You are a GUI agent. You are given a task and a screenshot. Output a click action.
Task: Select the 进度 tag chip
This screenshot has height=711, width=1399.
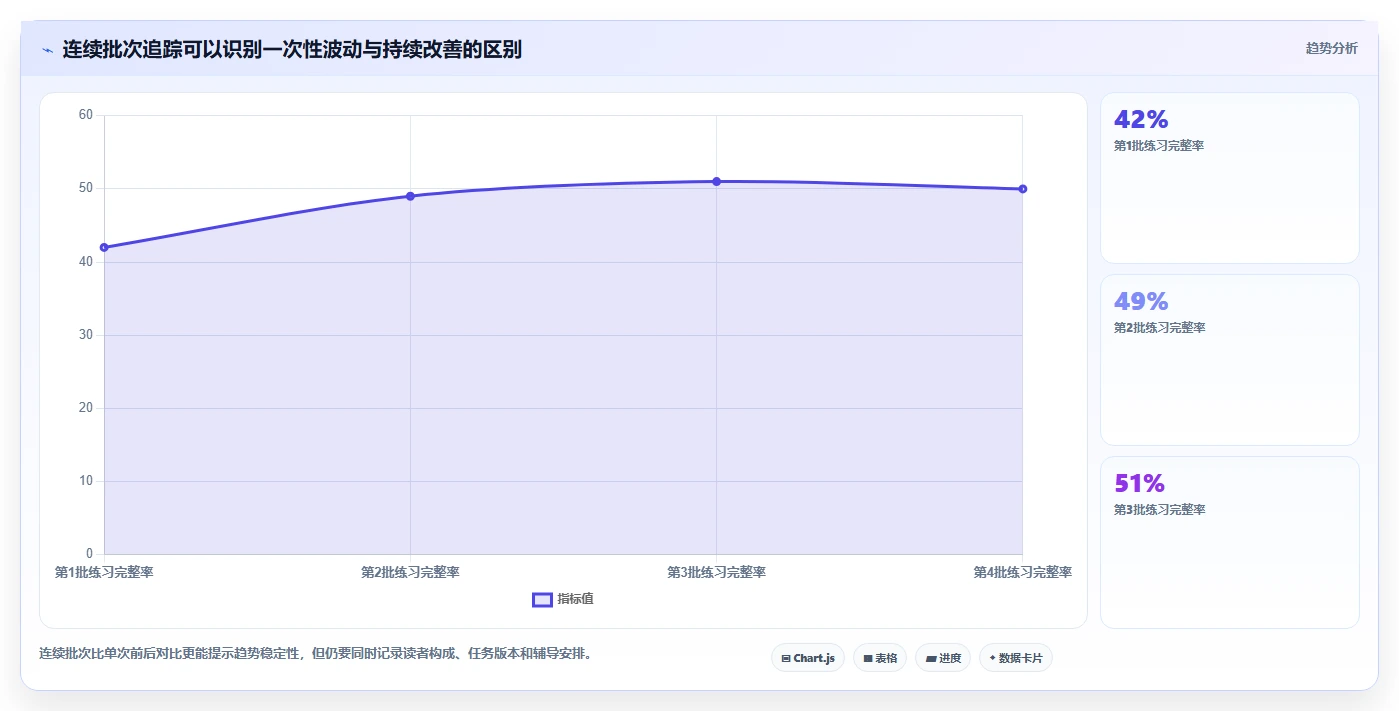[943, 658]
